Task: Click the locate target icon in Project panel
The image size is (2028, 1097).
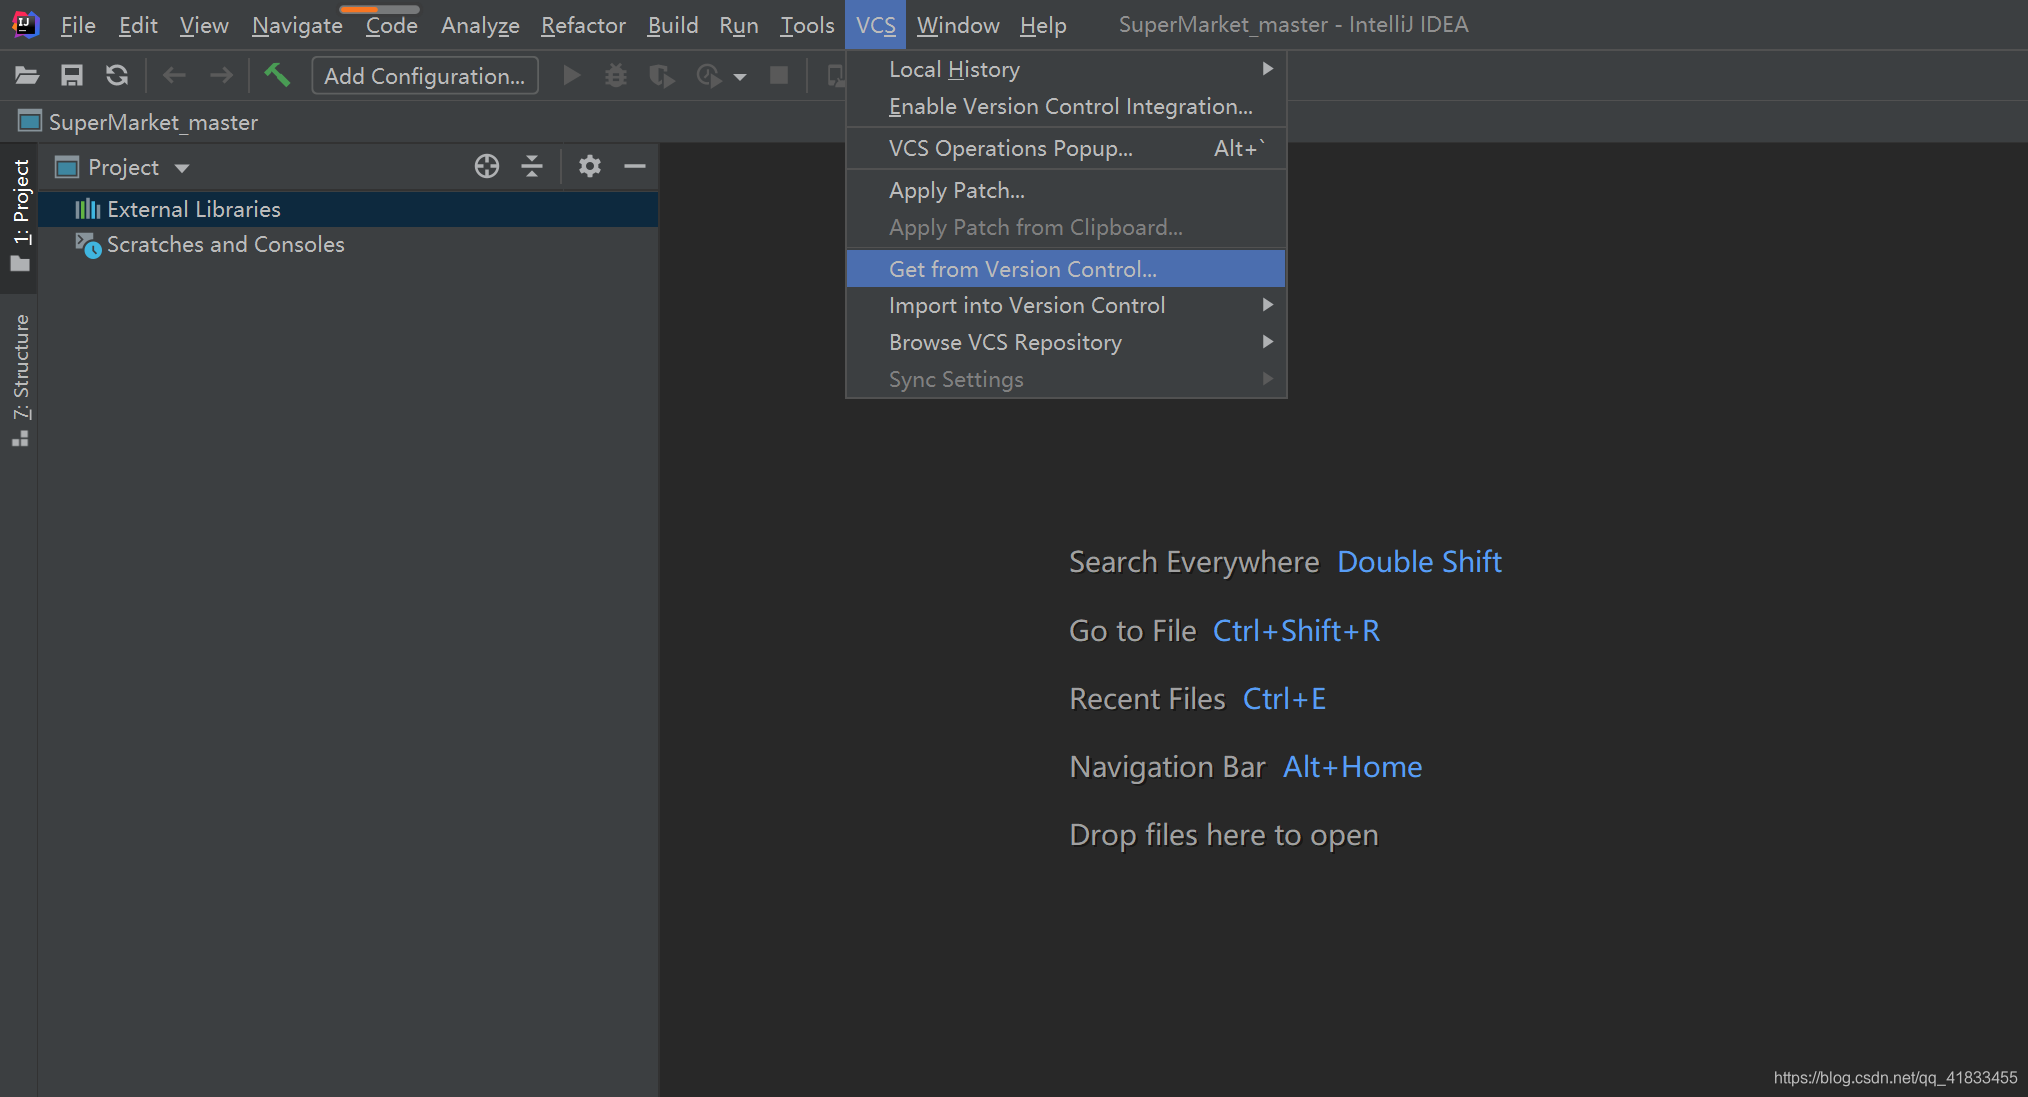Action: point(487,167)
